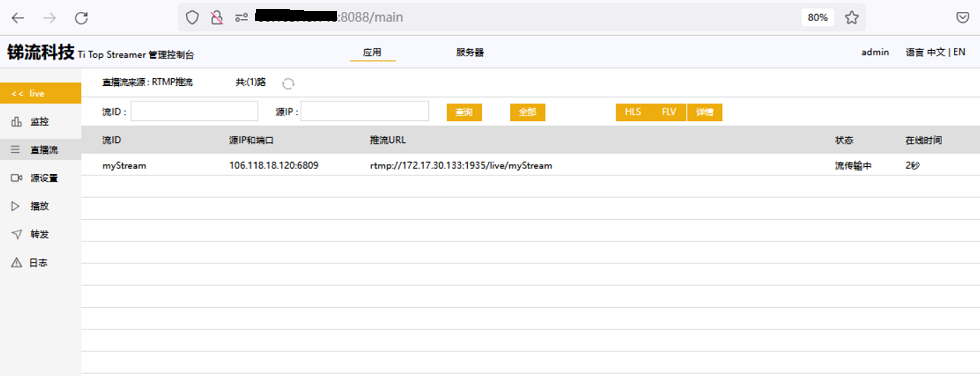Open the shield tracking protection icon

192,17
